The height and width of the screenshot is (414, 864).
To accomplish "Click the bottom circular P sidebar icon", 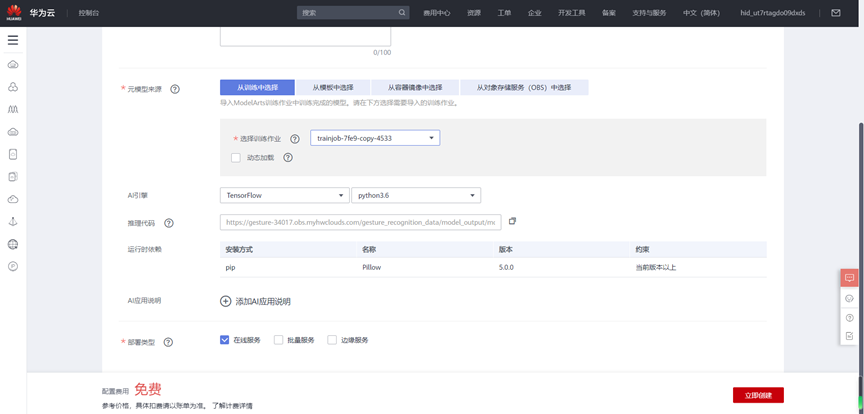I will (13, 266).
